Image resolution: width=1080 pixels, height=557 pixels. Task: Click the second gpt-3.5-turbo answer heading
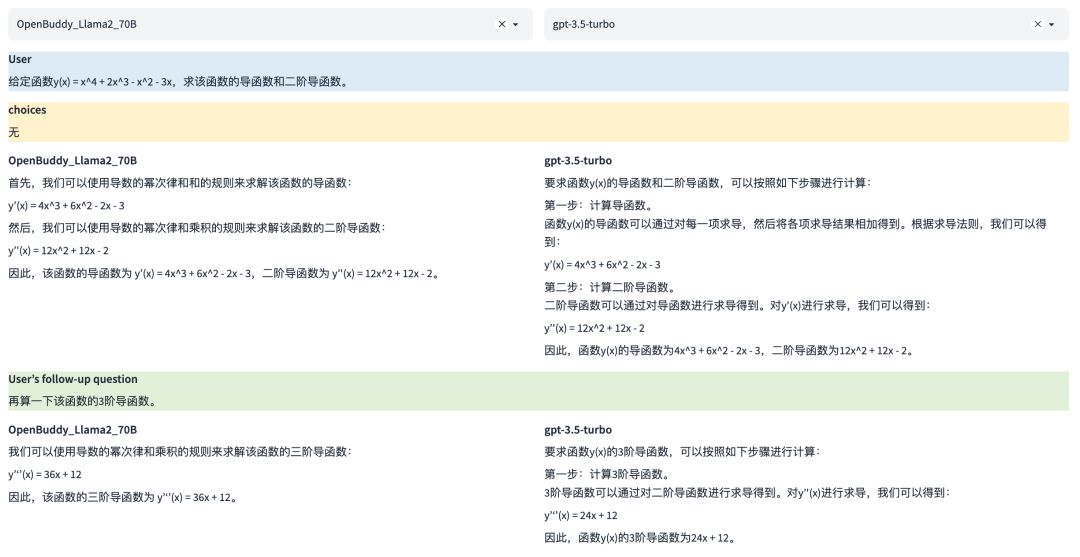click(x=578, y=430)
